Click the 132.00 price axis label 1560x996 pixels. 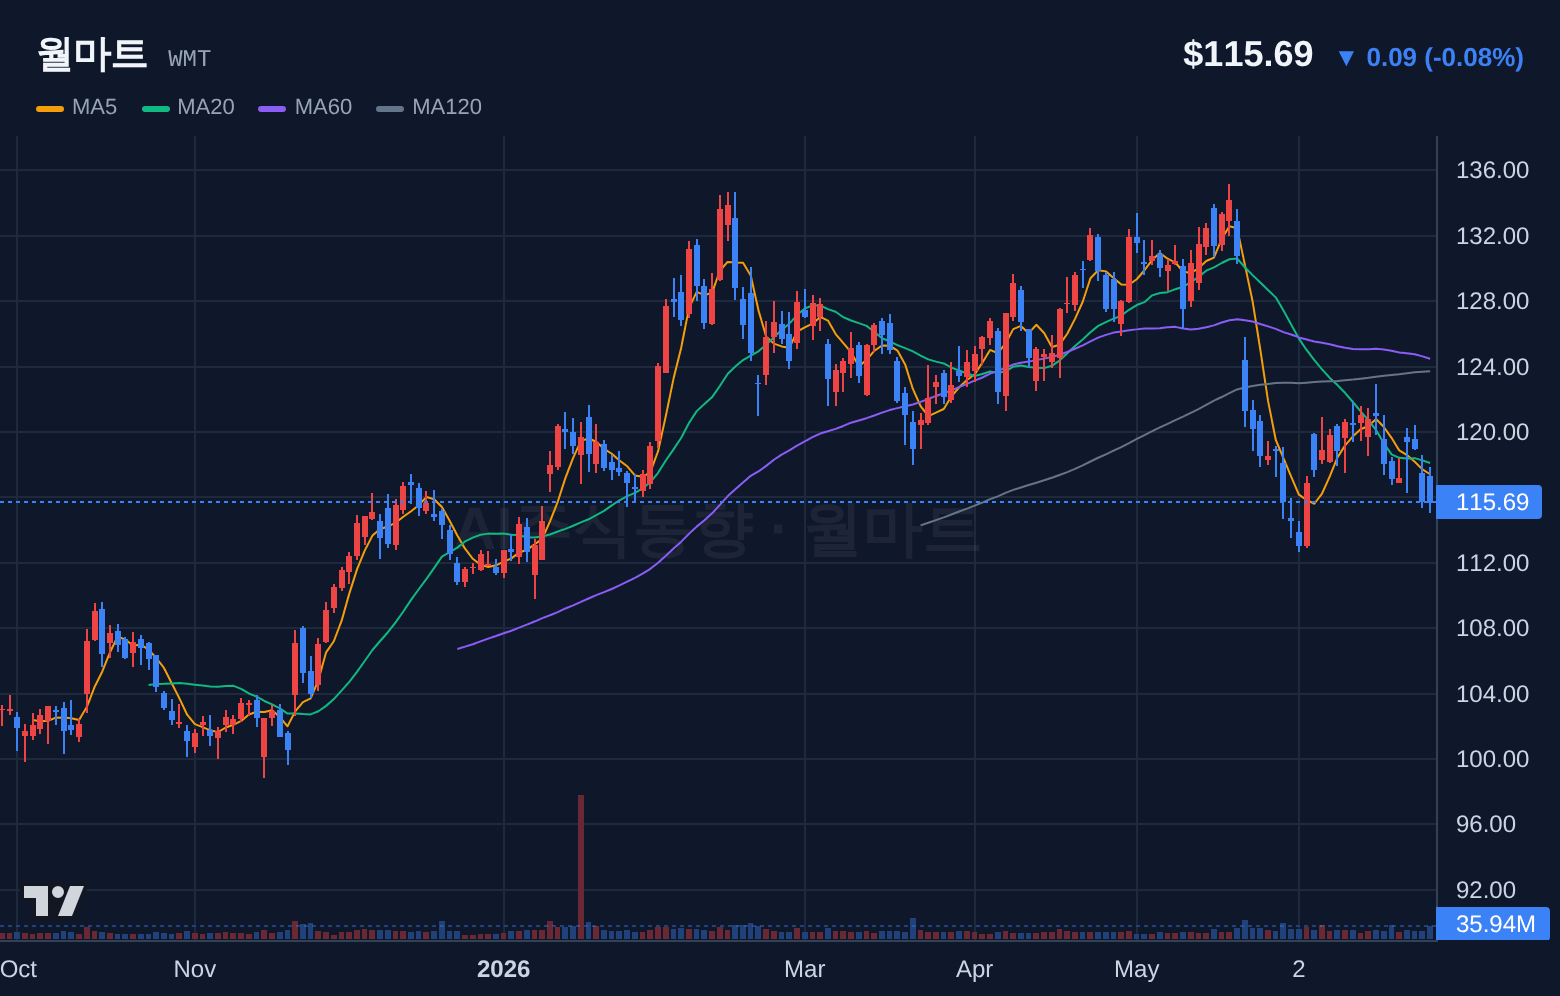pos(1492,236)
